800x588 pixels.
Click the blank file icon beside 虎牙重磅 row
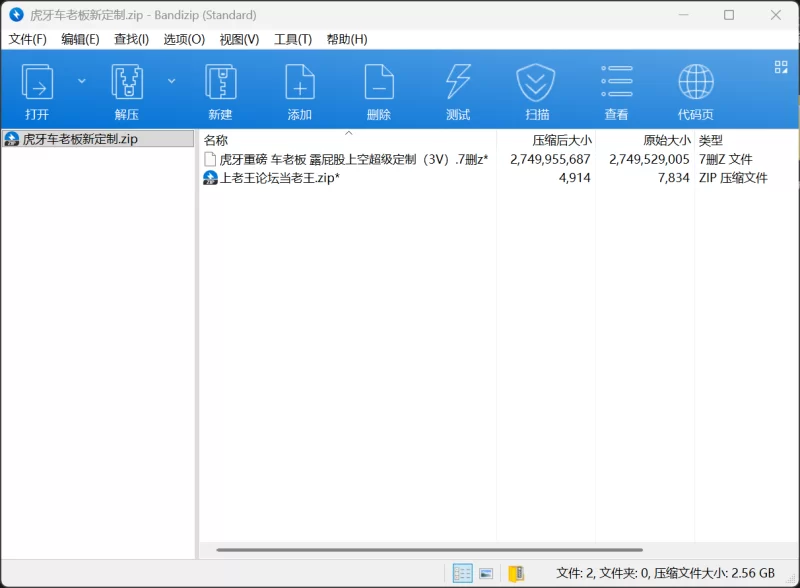(x=210, y=159)
